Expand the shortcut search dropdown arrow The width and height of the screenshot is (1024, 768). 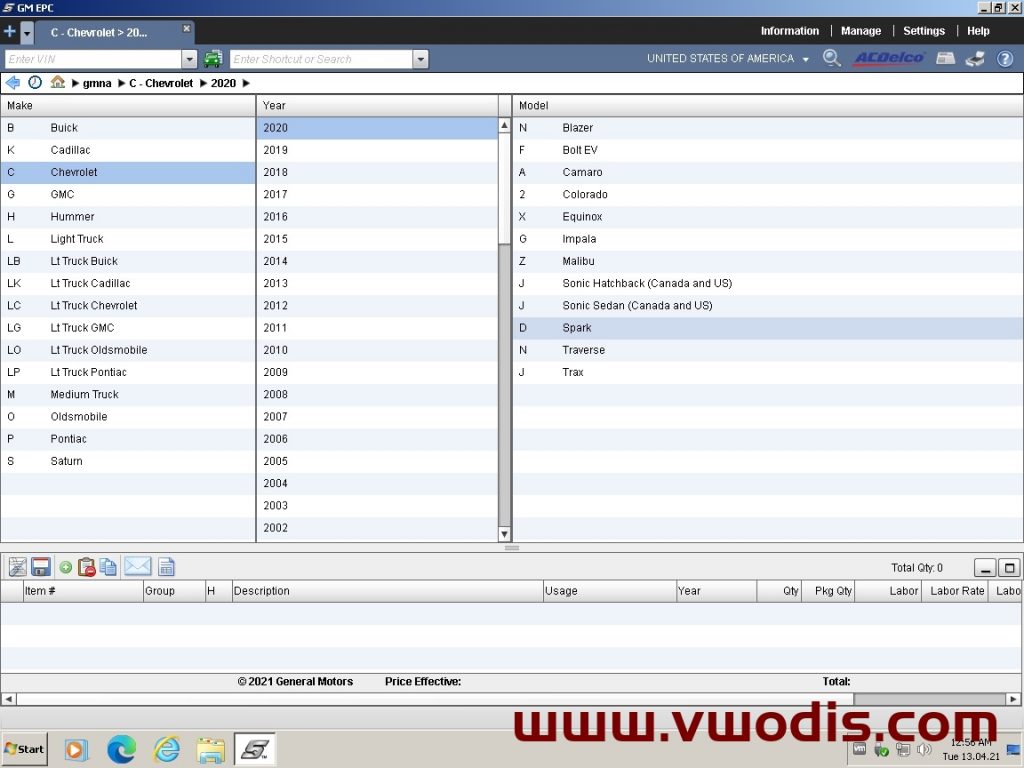point(421,59)
